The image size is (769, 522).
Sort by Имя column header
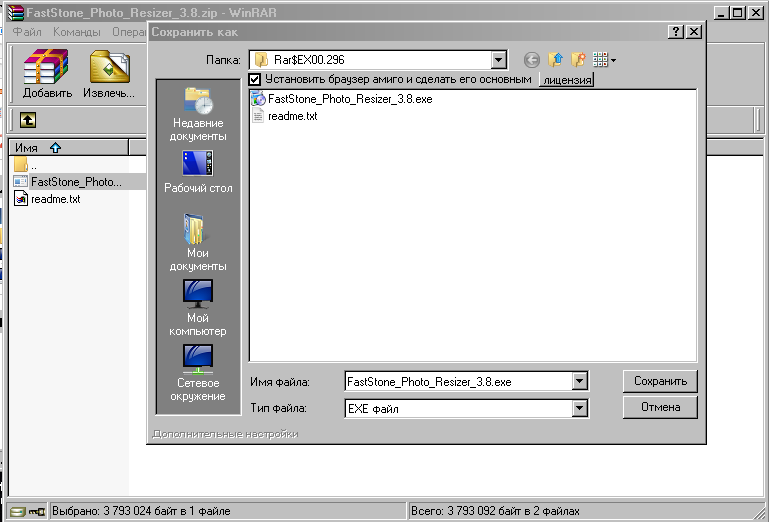pos(69,147)
